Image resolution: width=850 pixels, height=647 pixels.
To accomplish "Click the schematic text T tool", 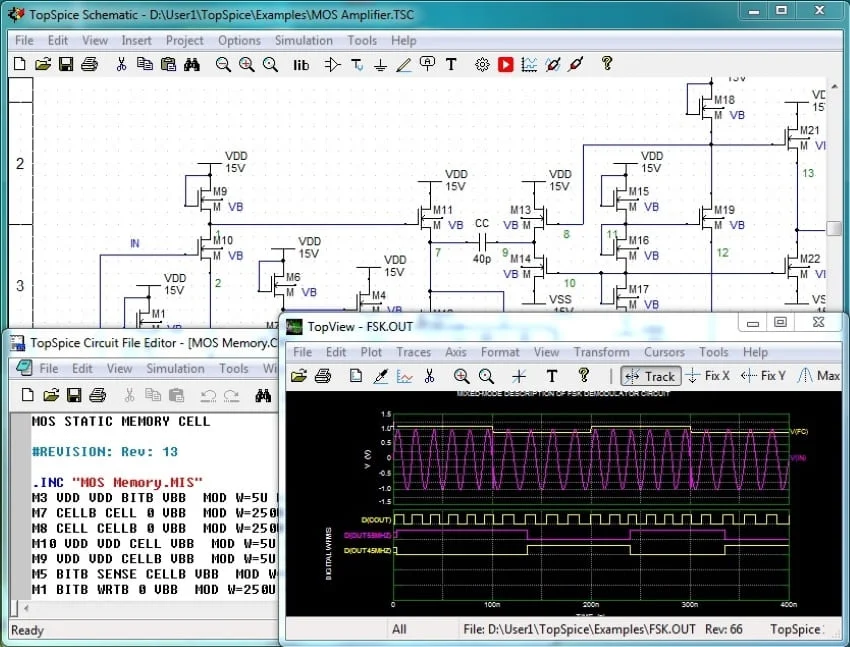I will click(x=451, y=65).
